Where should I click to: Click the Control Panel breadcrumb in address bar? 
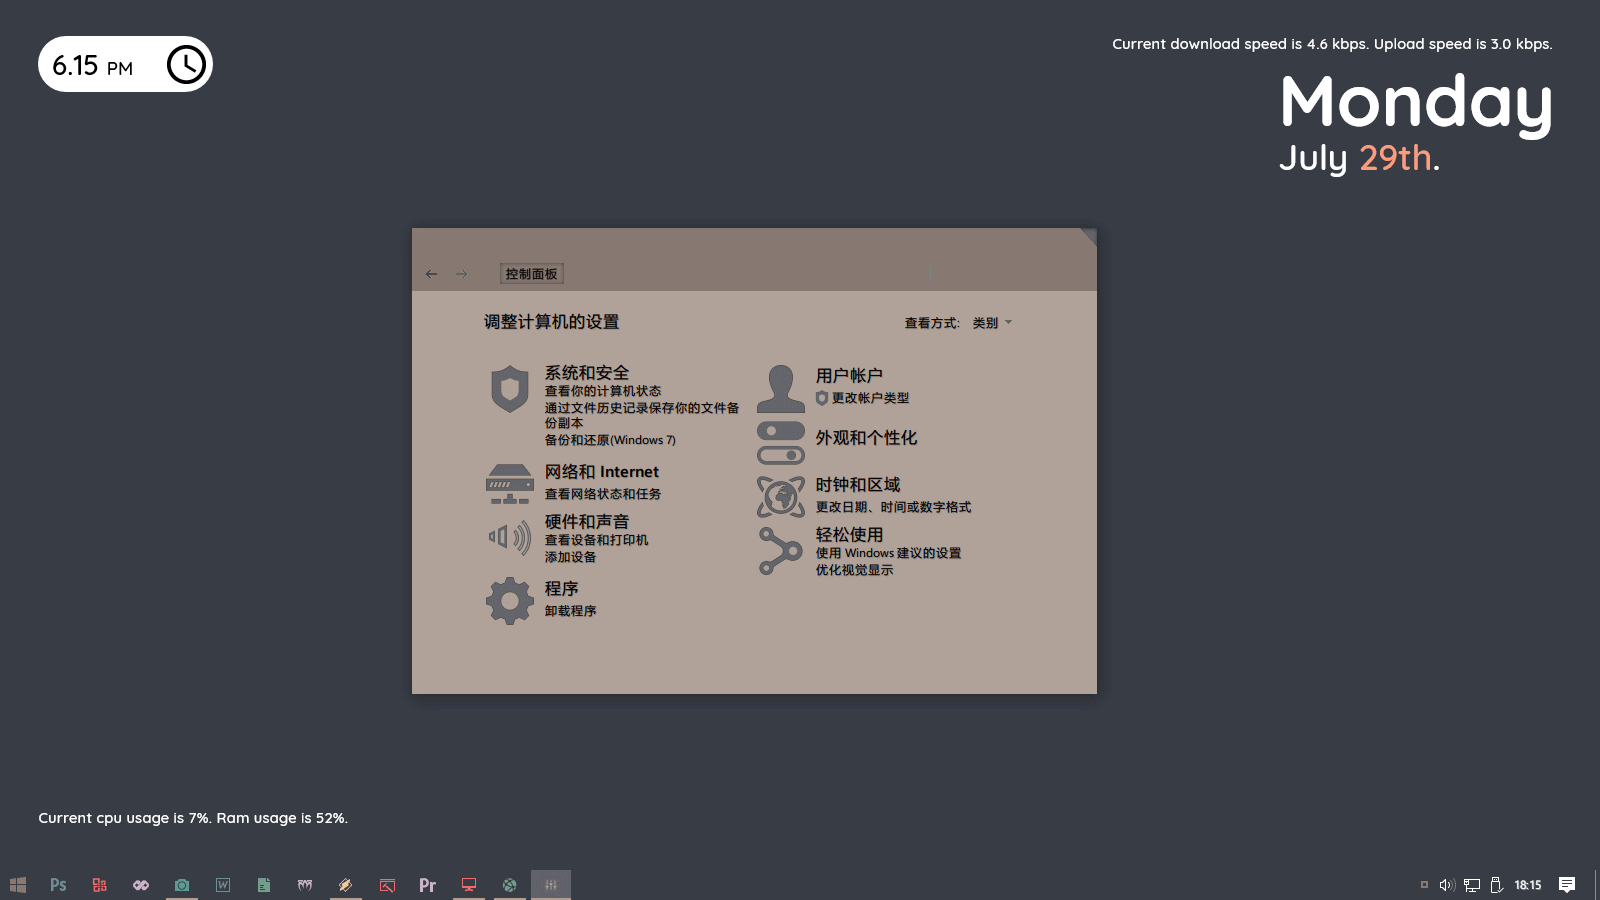[531, 274]
